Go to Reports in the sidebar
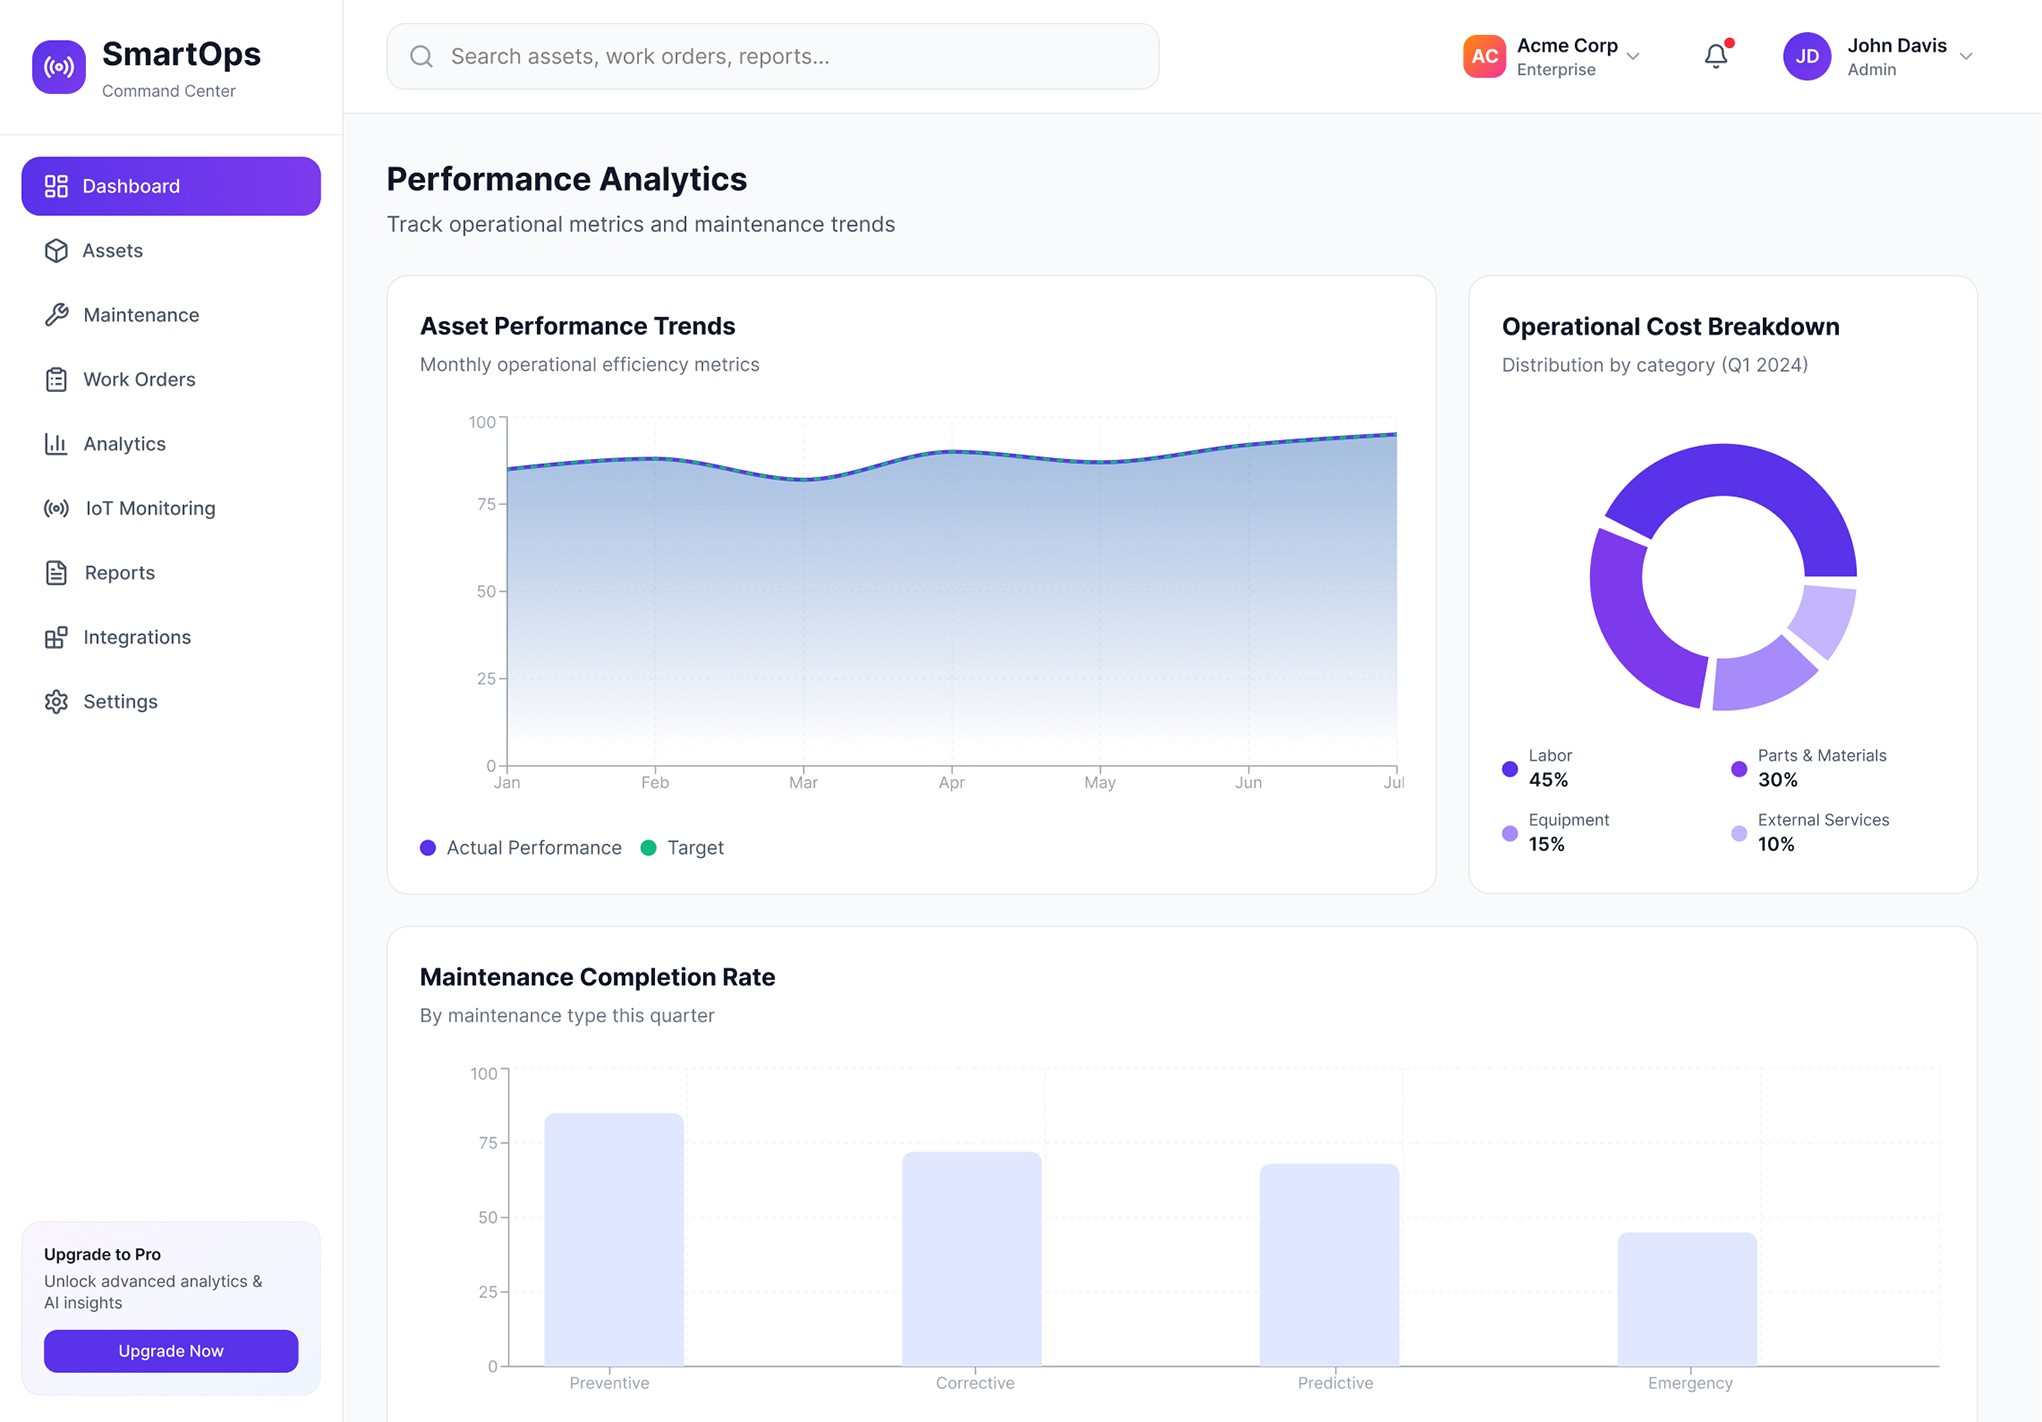The height and width of the screenshot is (1422, 2042). coord(119,573)
